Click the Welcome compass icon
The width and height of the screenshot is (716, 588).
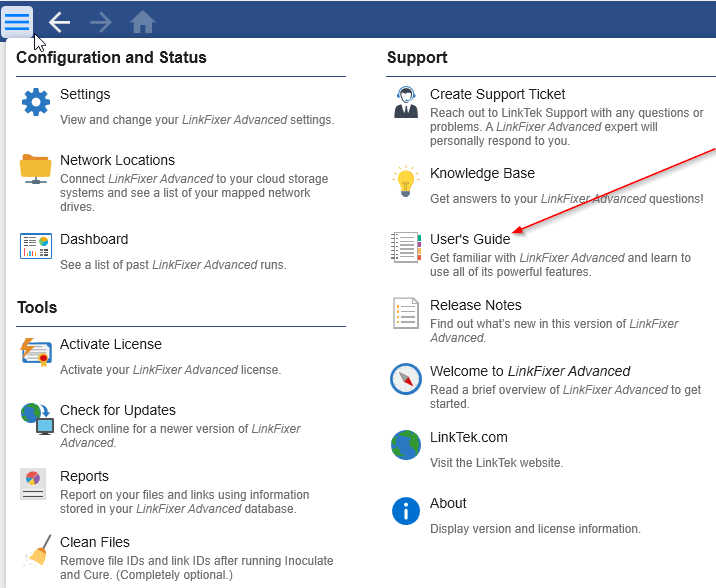tap(406, 379)
